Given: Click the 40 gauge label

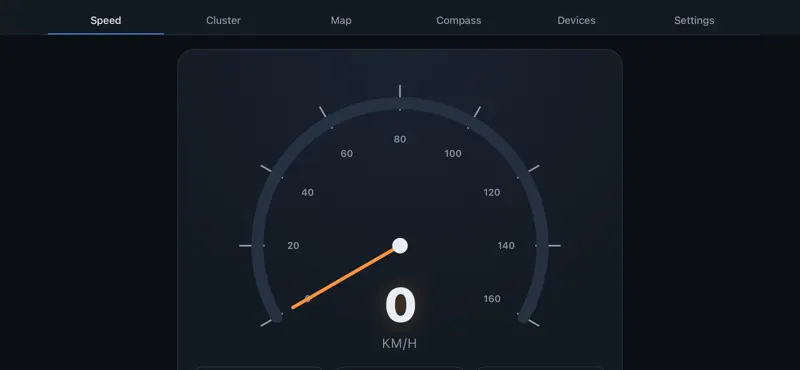Looking at the screenshot, I should (308, 192).
